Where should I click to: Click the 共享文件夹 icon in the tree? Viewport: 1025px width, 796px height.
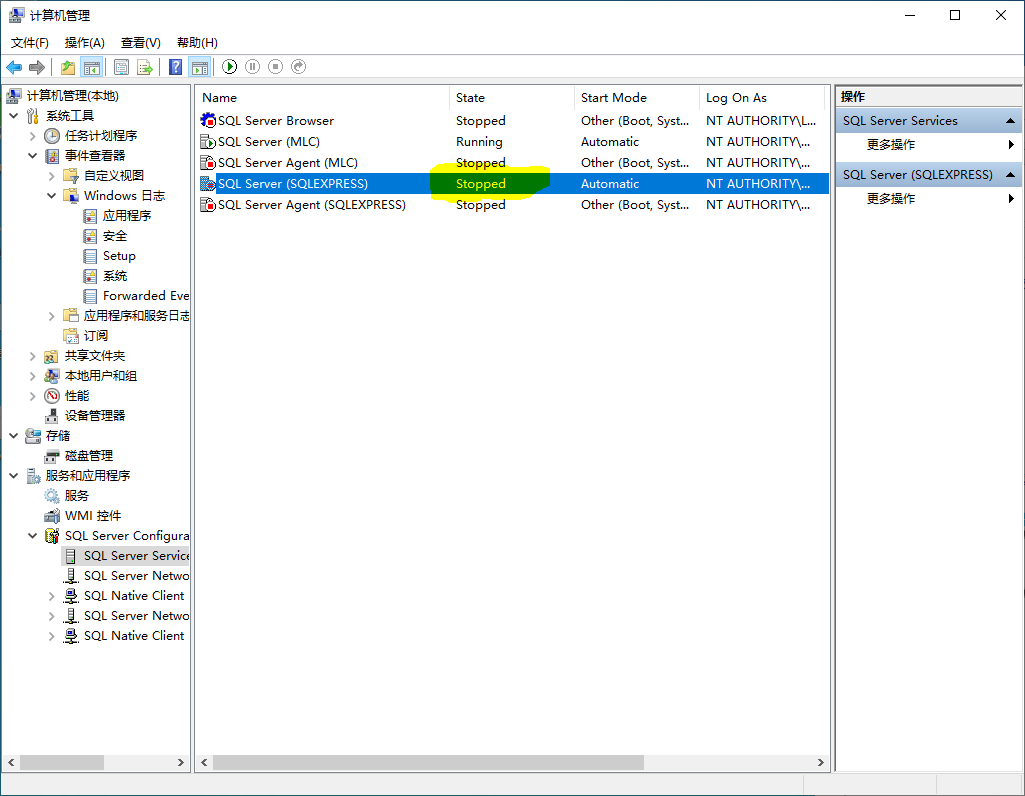tap(52, 356)
